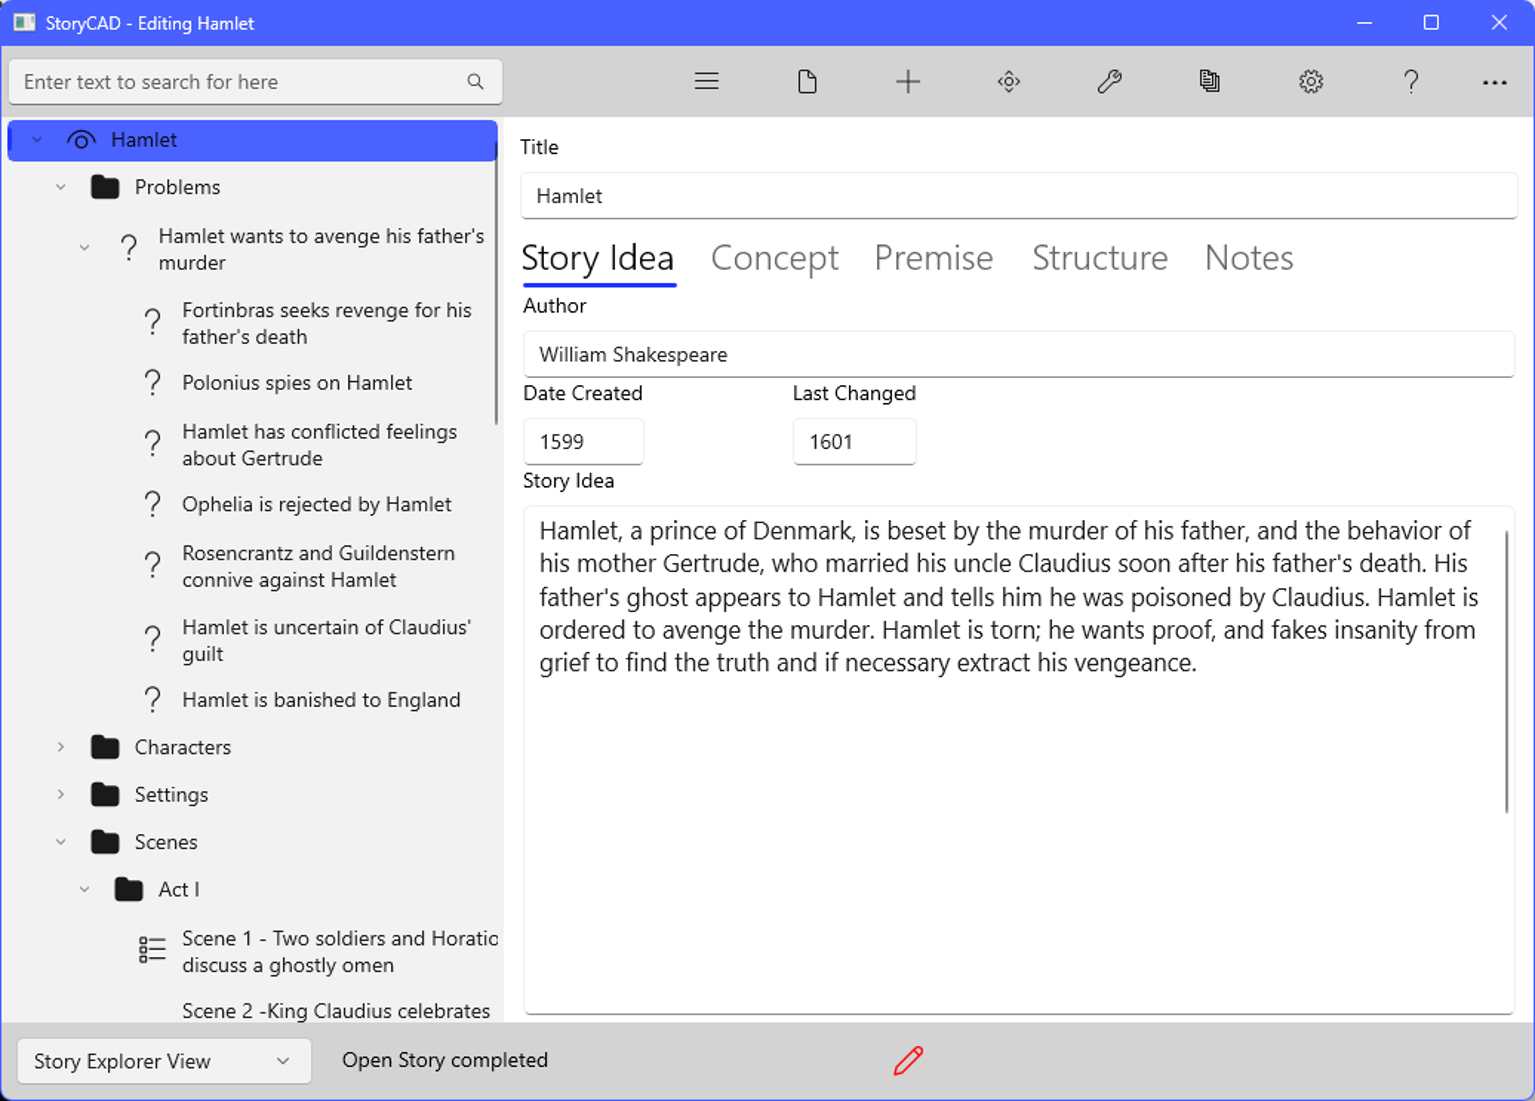Click the red pencil edit status icon

point(908,1060)
